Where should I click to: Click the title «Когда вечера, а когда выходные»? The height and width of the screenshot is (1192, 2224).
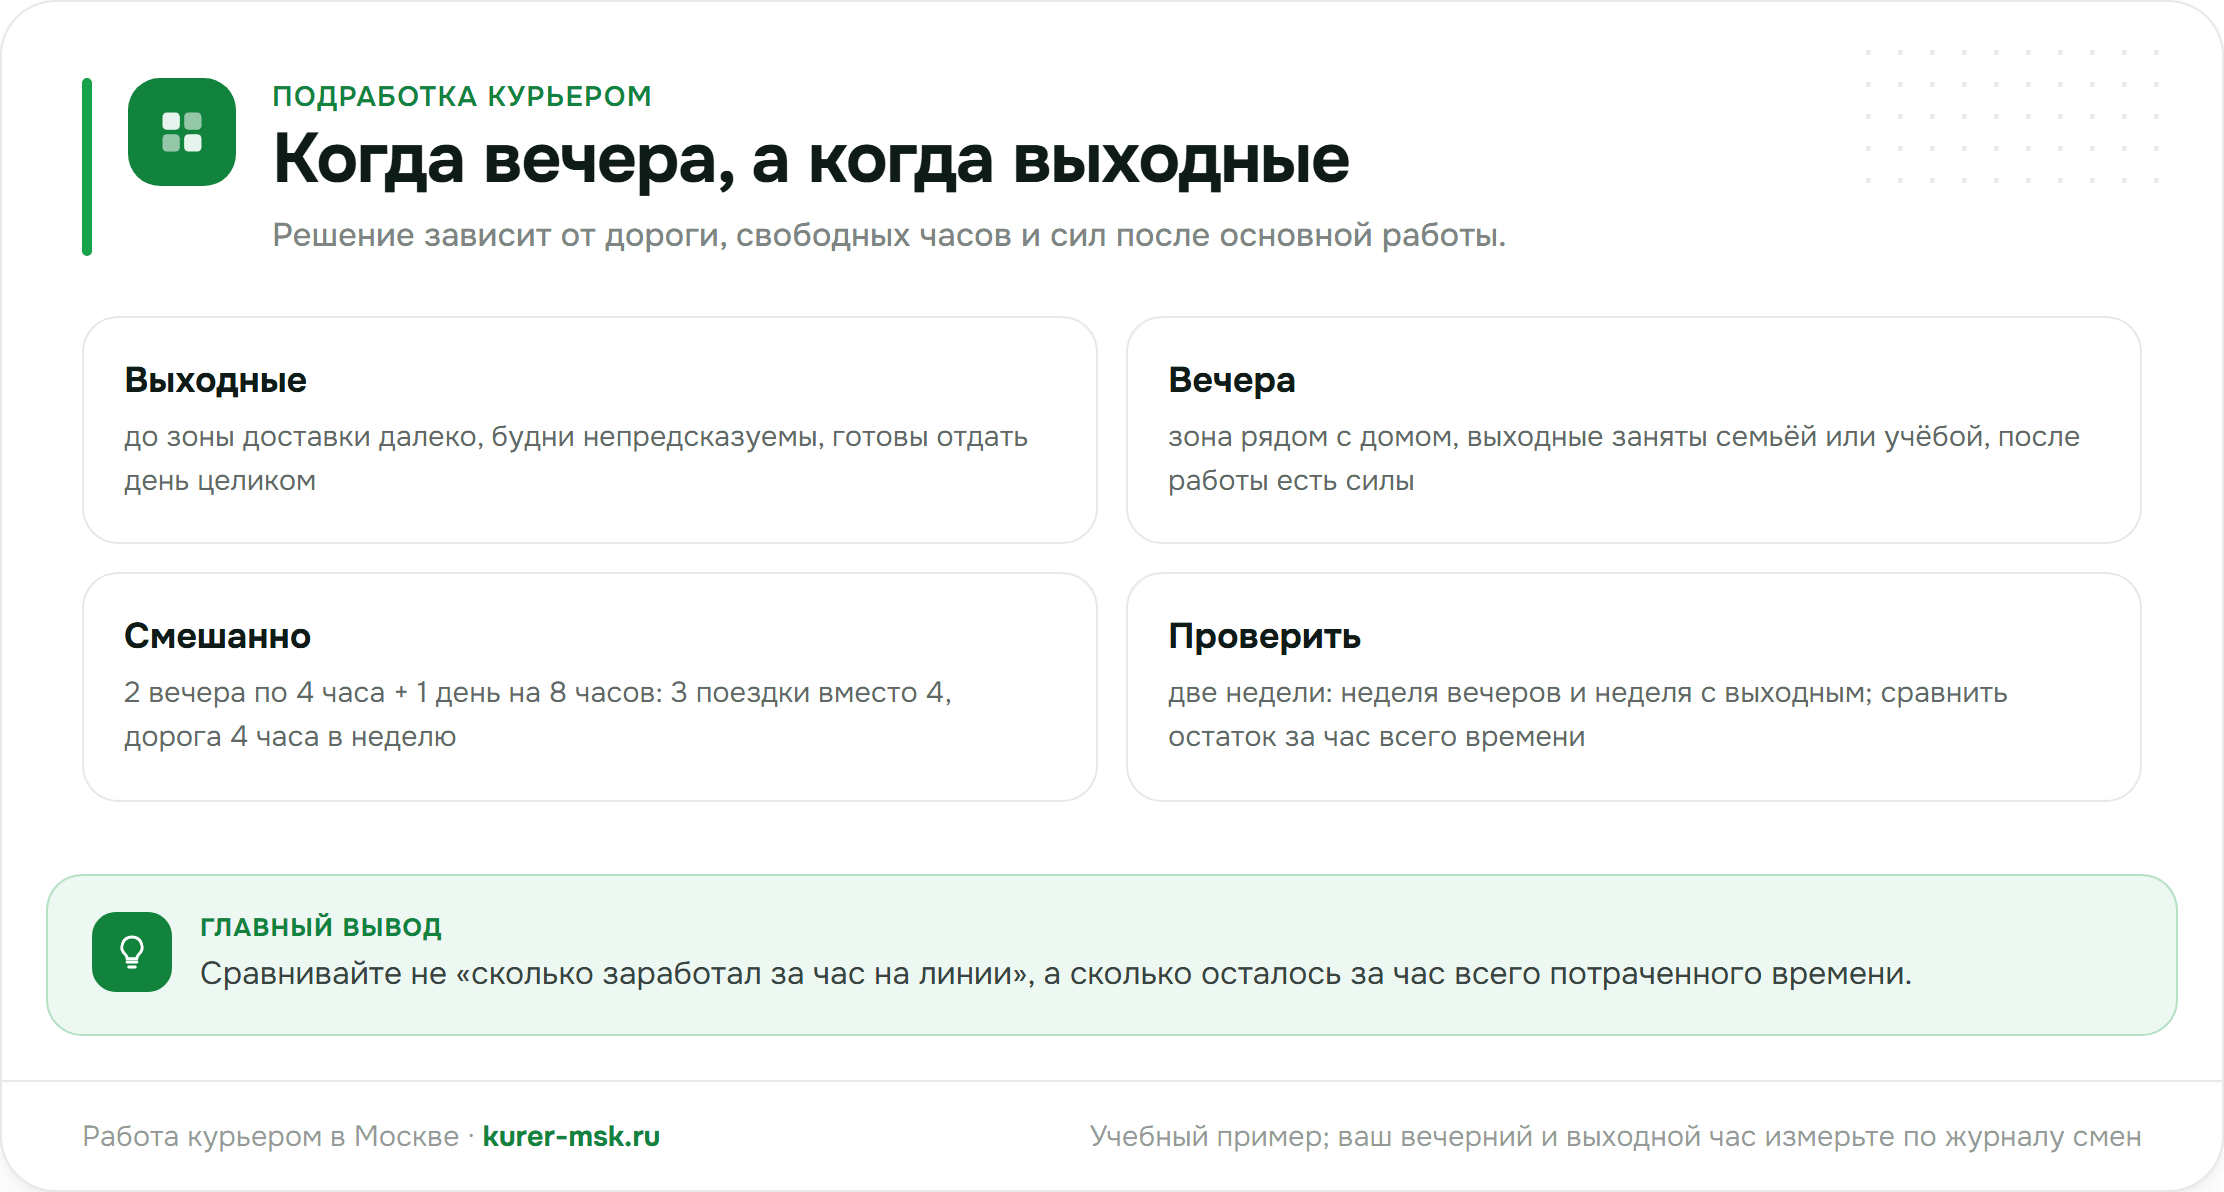[x=811, y=160]
